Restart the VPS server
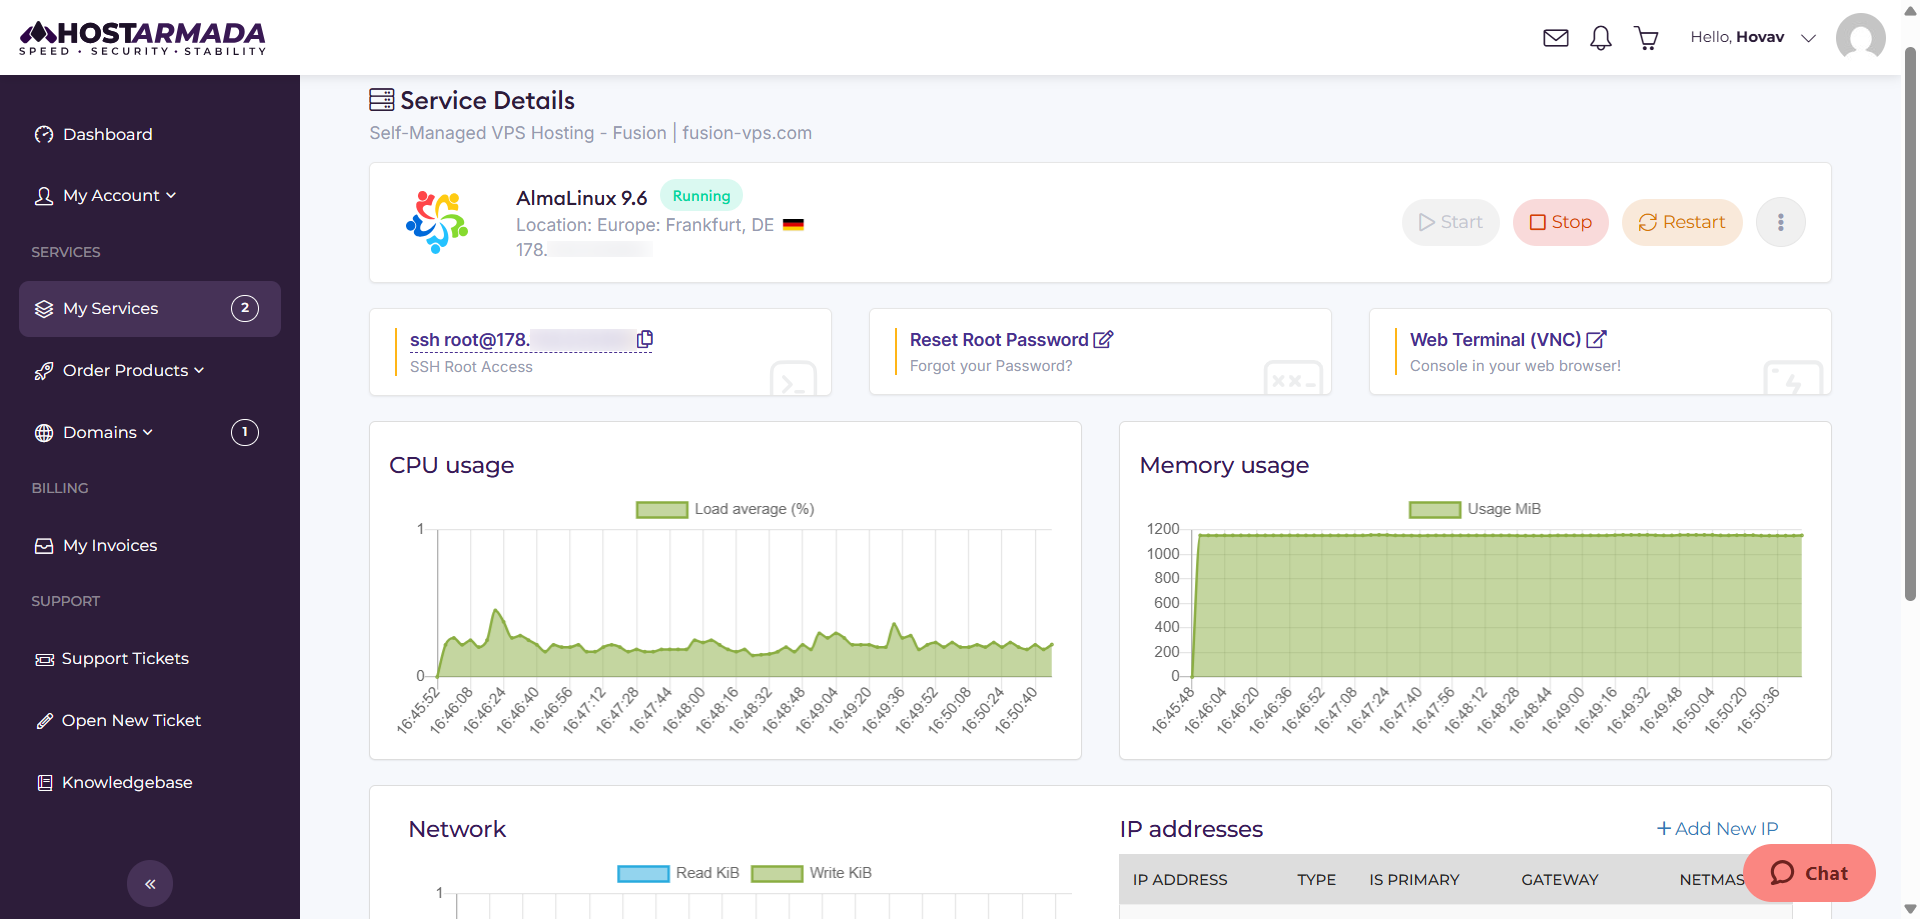1920x919 pixels. 1682,222
